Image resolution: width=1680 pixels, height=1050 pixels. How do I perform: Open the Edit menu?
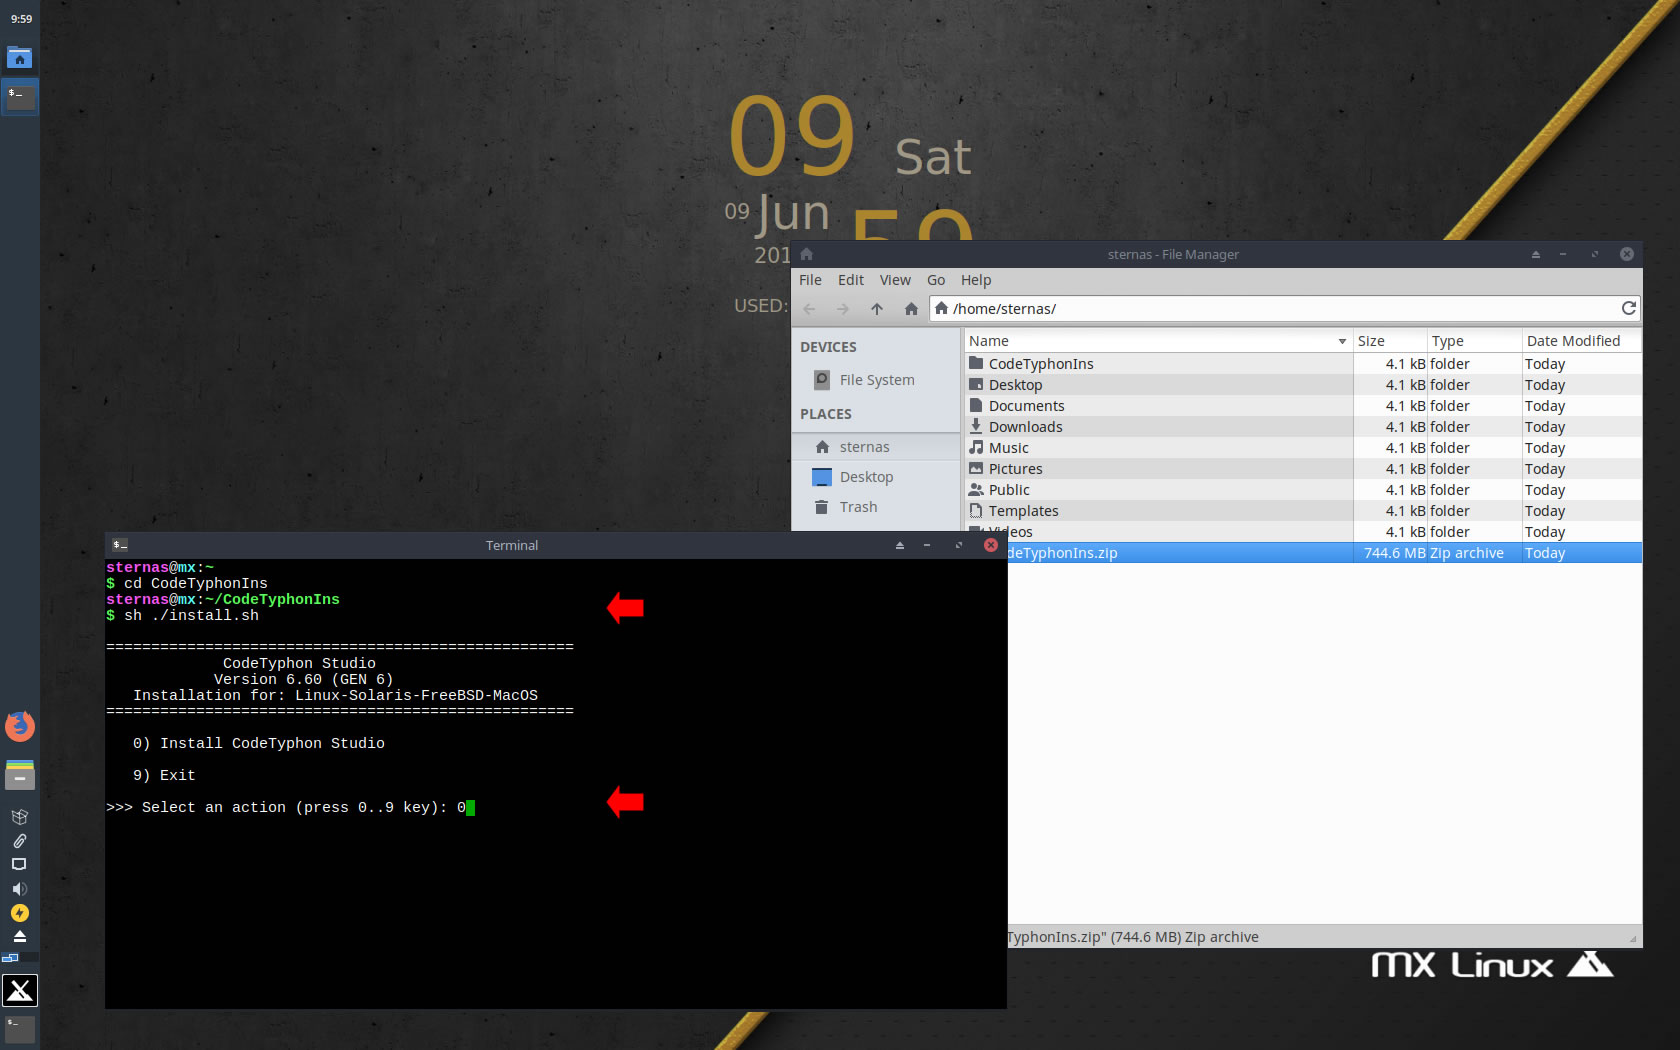(851, 280)
